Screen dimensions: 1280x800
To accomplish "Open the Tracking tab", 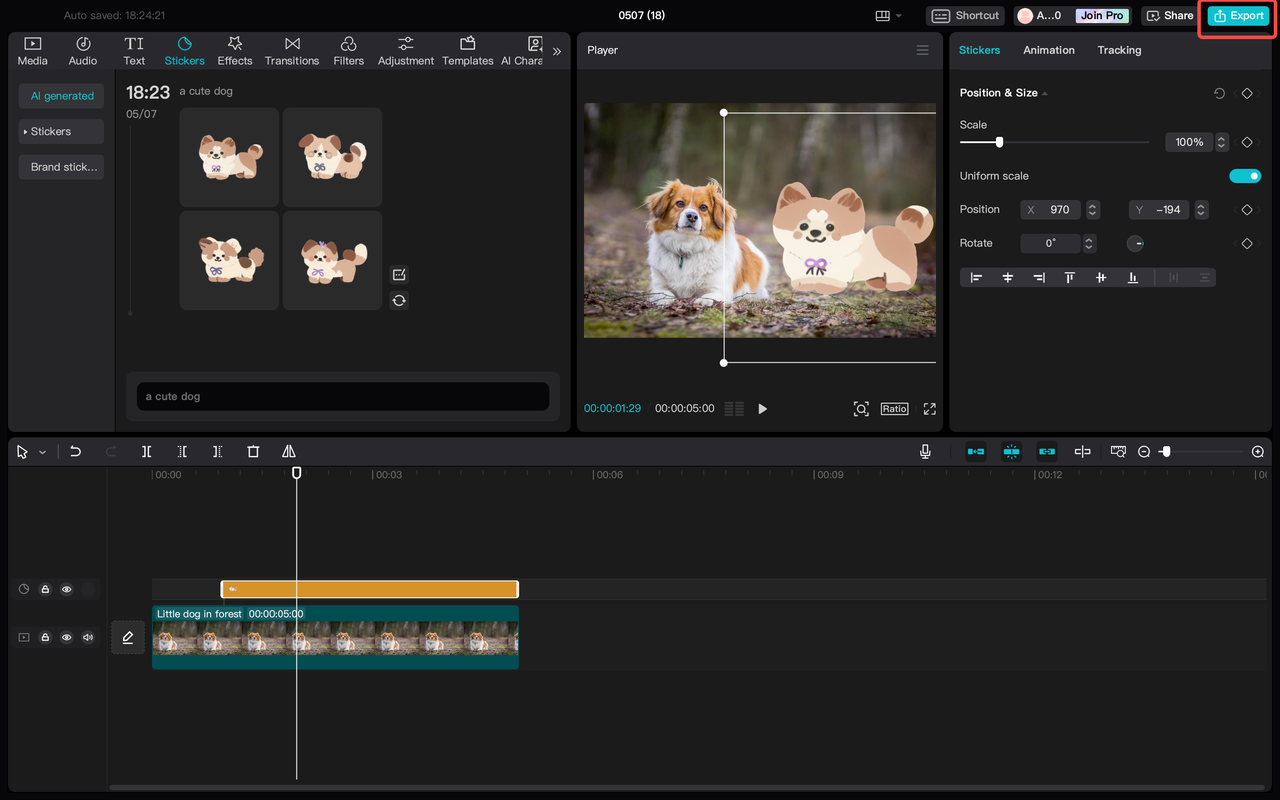I will tap(1119, 50).
